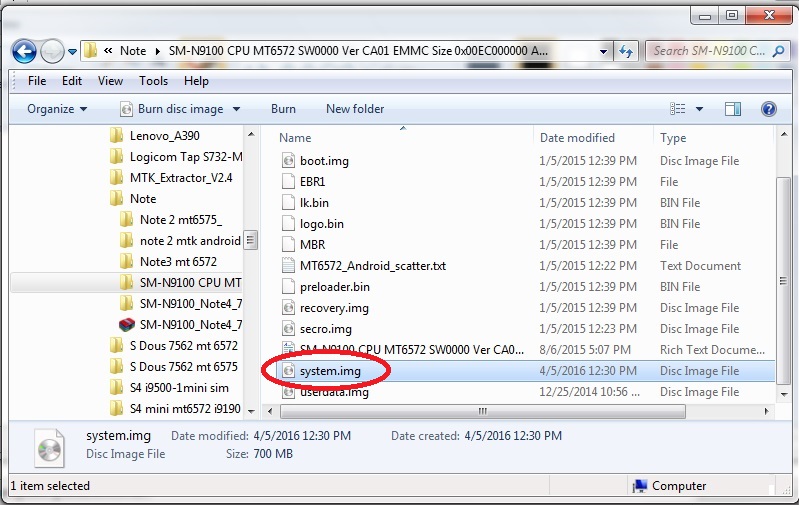The width and height of the screenshot is (799, 505).
Task: Select the secro.img disc icon
Action: click(x=288, y=329)
